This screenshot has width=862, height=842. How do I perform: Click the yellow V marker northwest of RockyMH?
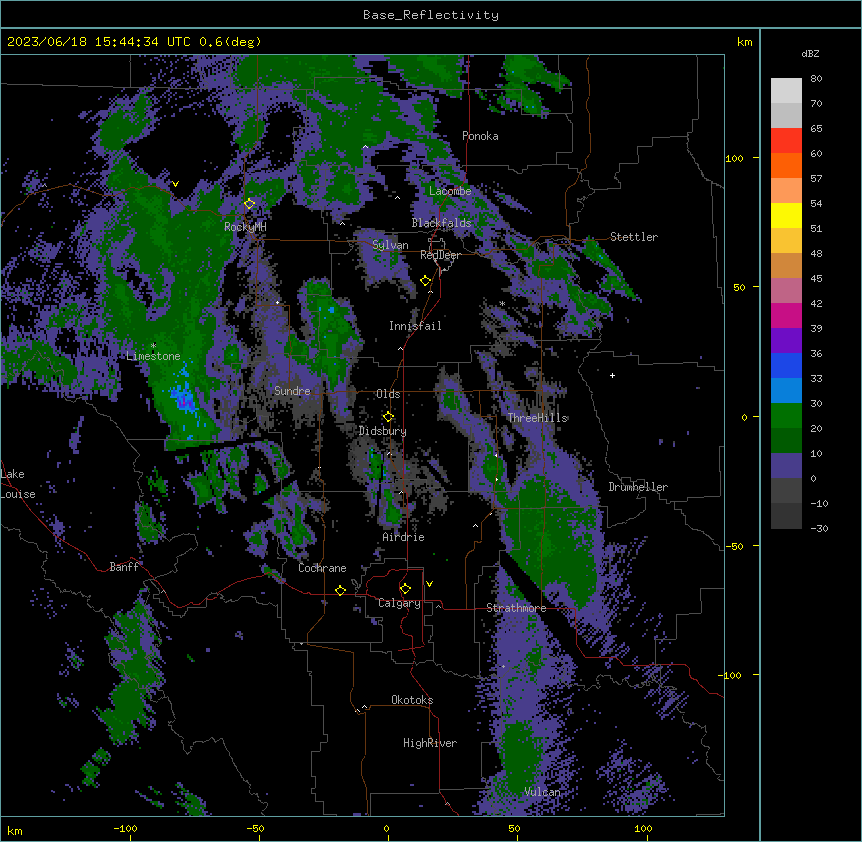tap(175, 184)
